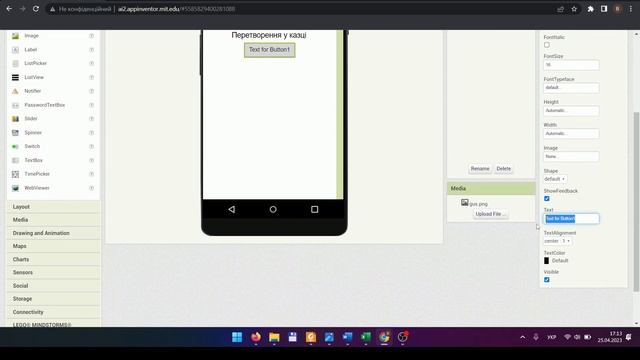The image size is (640, 360).
Task: Select the Switch component icon
Action: pyautogui.click(x=16, y=146)
